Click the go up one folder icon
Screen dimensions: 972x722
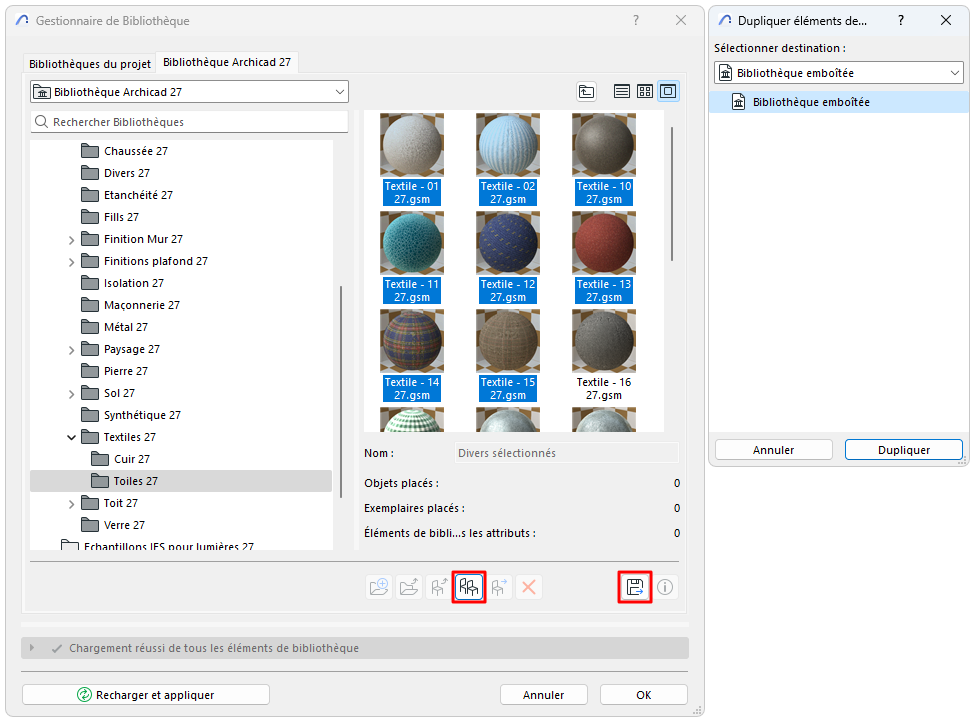point(586,92)
